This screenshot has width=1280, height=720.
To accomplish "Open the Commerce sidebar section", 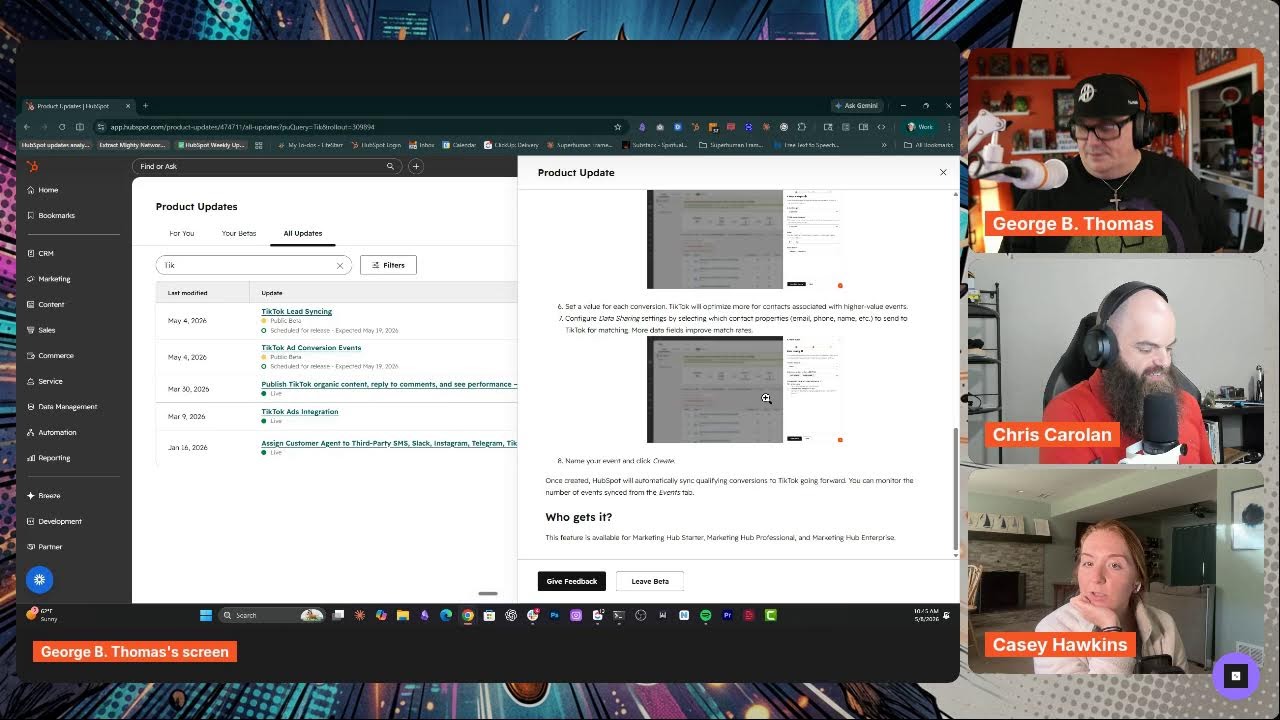I will pos(56,355).
